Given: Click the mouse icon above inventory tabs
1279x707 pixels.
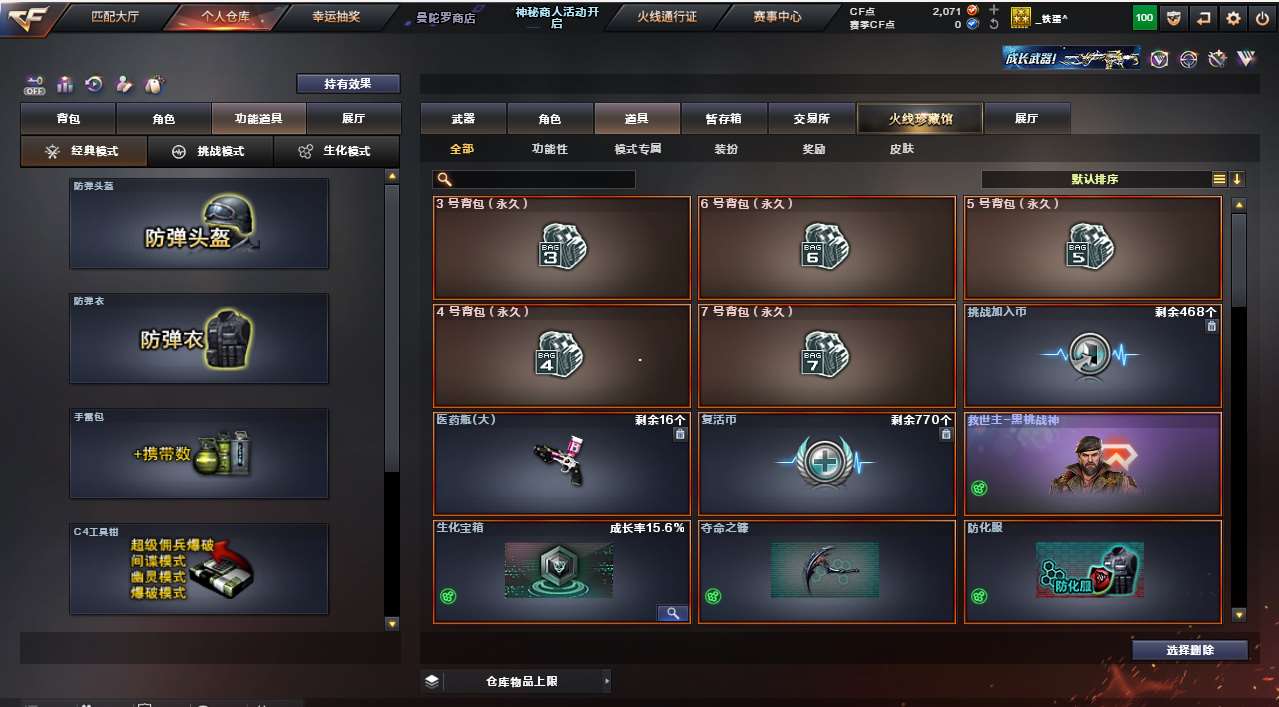Looking at the screenshot, I should [x=153, y=84].
